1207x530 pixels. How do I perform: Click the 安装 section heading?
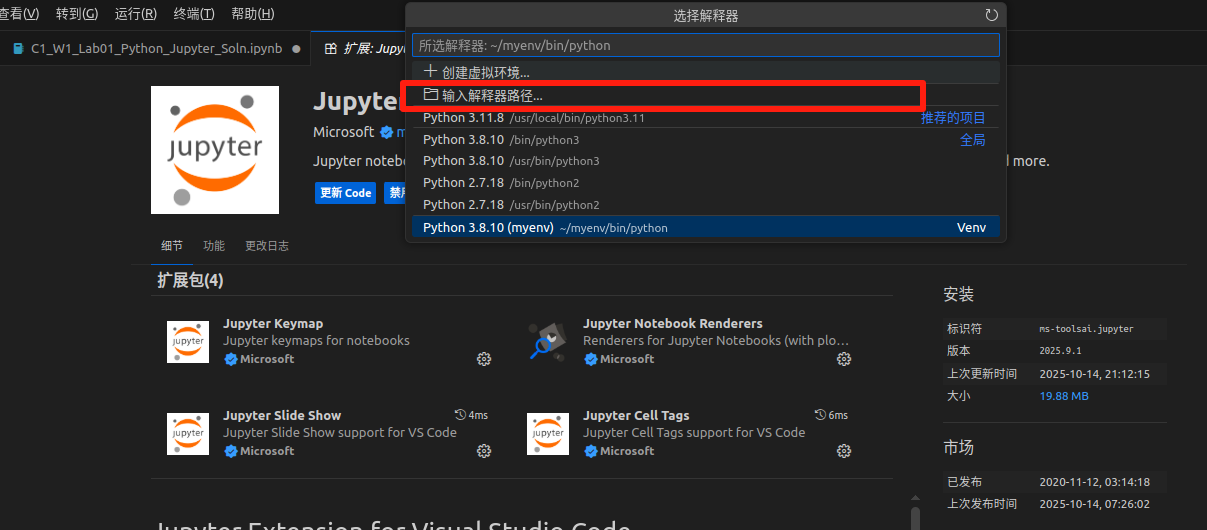[x=958, y=295]
